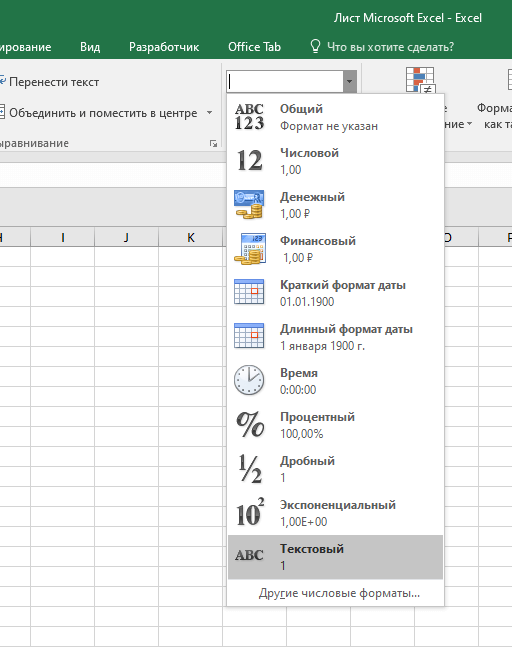
Task: Choose the Денежный coins icon
Action: coord(249,204)
